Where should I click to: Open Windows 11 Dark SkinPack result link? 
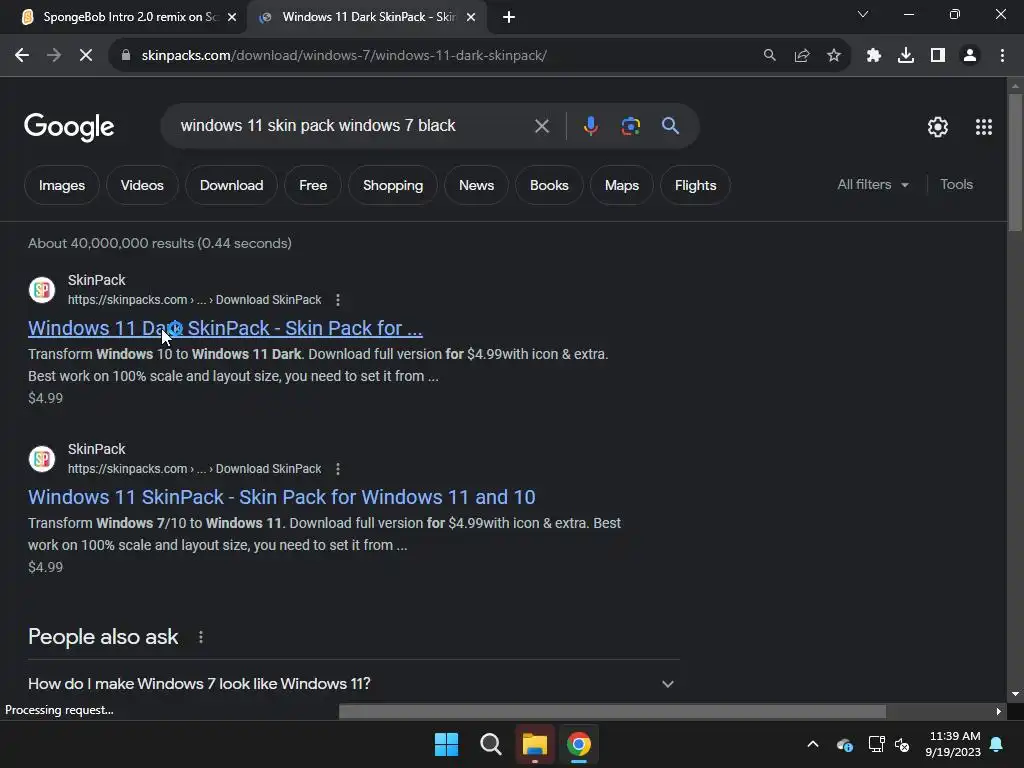pos(225,328)
